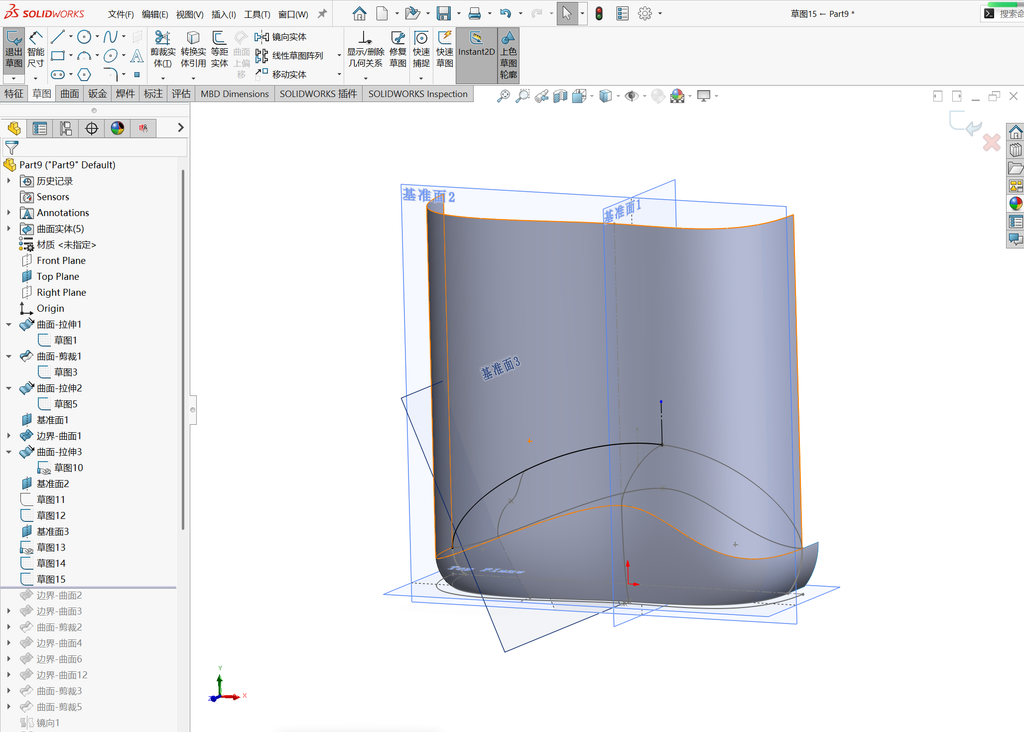Click the confirm exit sketch corner icon

tap(965, 123)
